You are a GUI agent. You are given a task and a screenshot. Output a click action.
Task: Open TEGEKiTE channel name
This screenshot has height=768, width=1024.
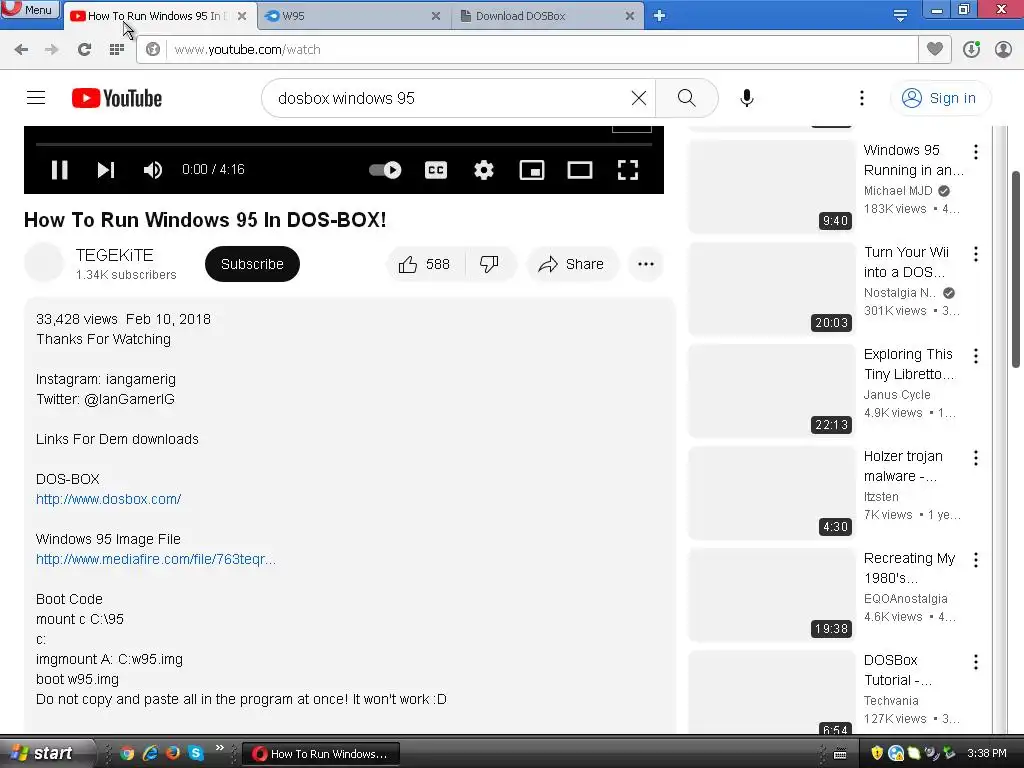[x=114, y=255]
